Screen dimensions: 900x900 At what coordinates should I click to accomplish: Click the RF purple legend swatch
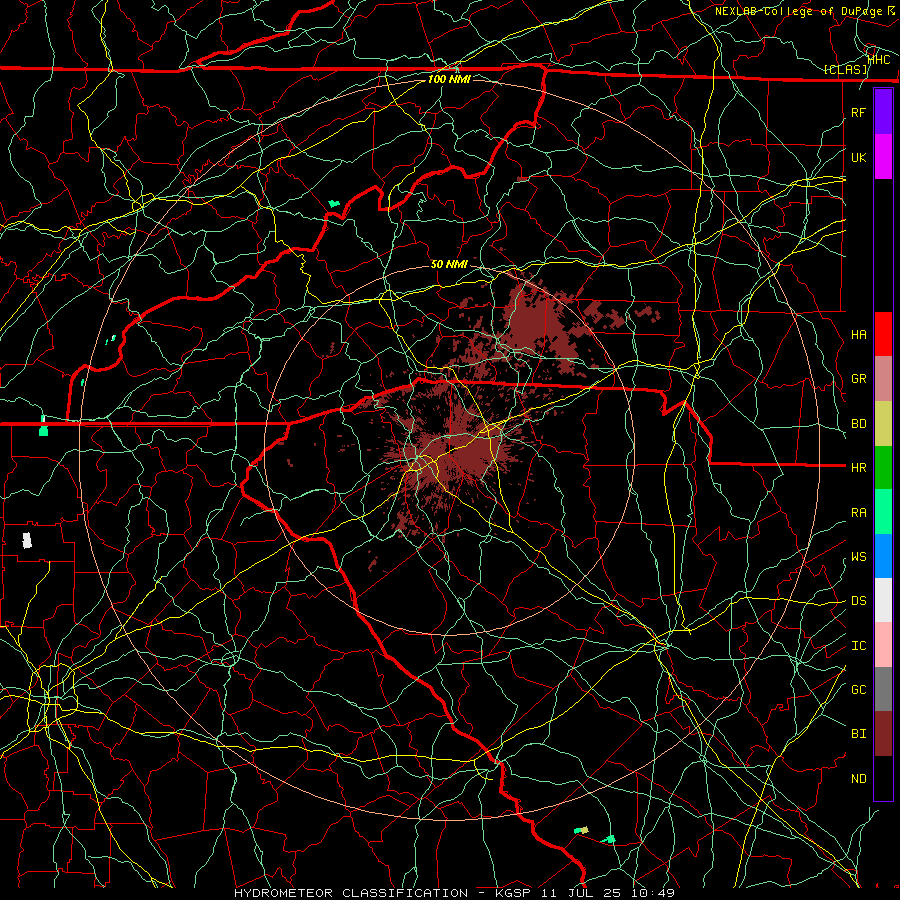coord(883,112)
